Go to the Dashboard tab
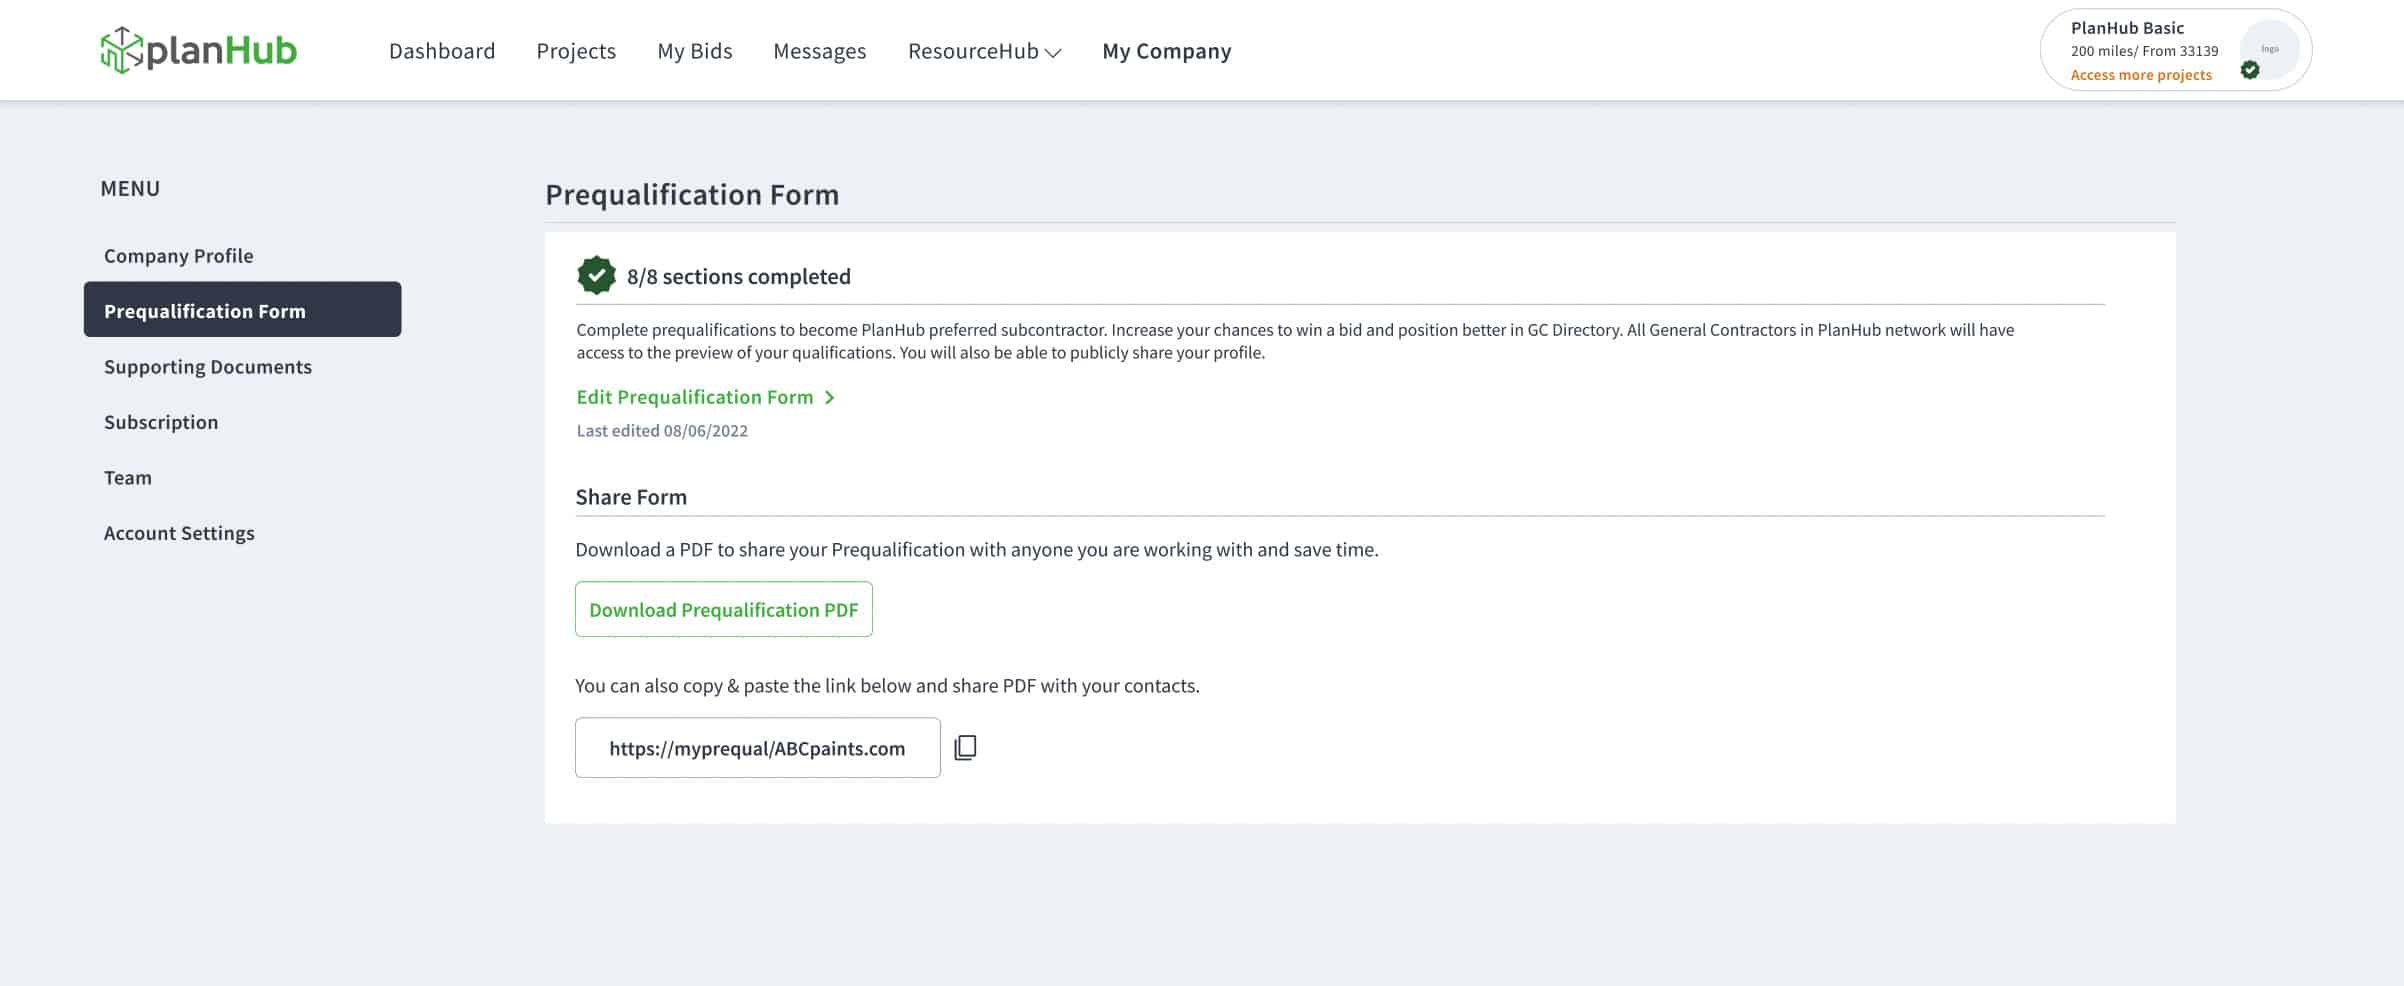The image size is (2404, 986). point(442,51)
